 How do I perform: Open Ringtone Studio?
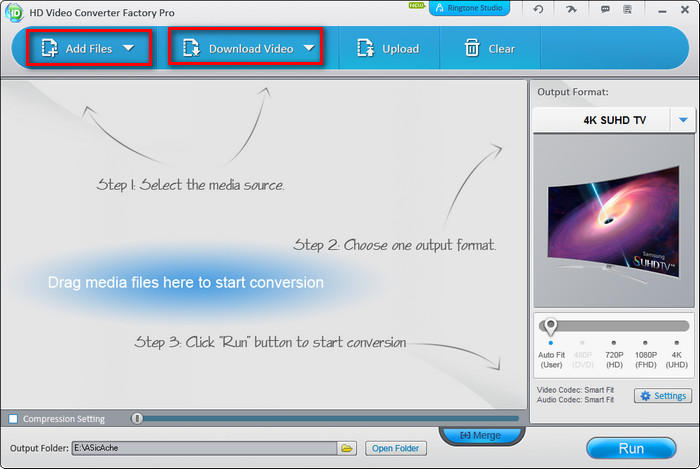[469, 8]
